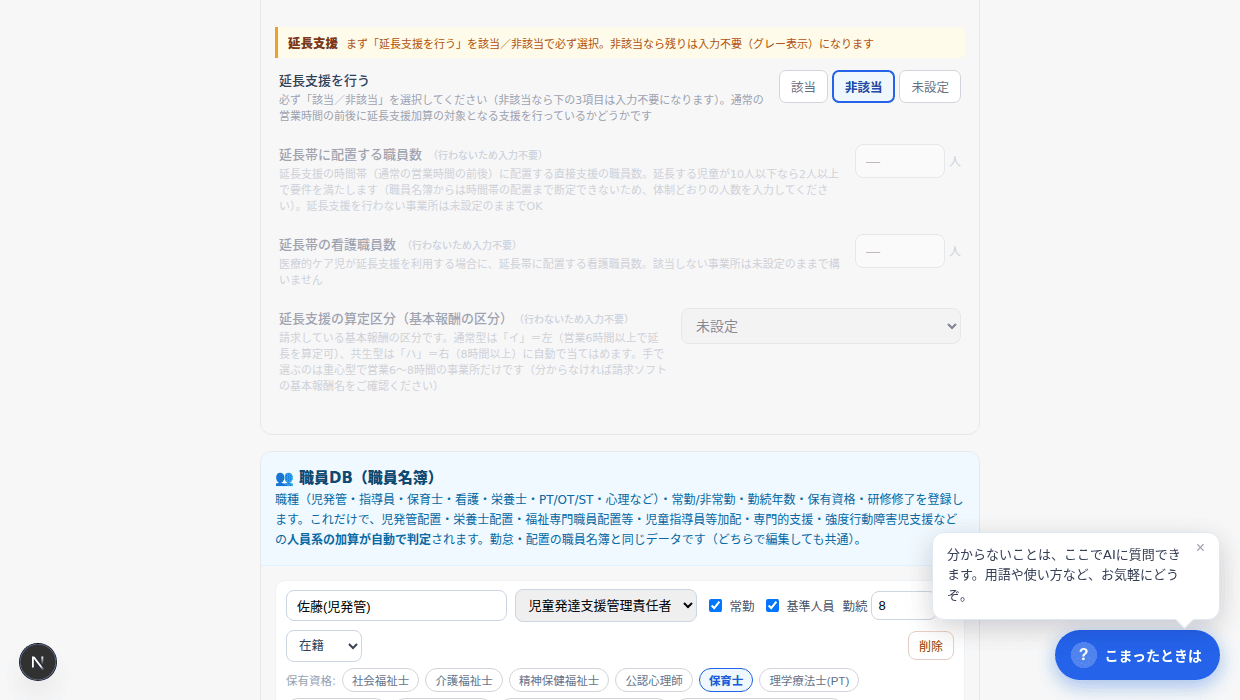Click the Next.js N logo badge
This screenshot has height=700, width=1240.
[x=38, y=662]
